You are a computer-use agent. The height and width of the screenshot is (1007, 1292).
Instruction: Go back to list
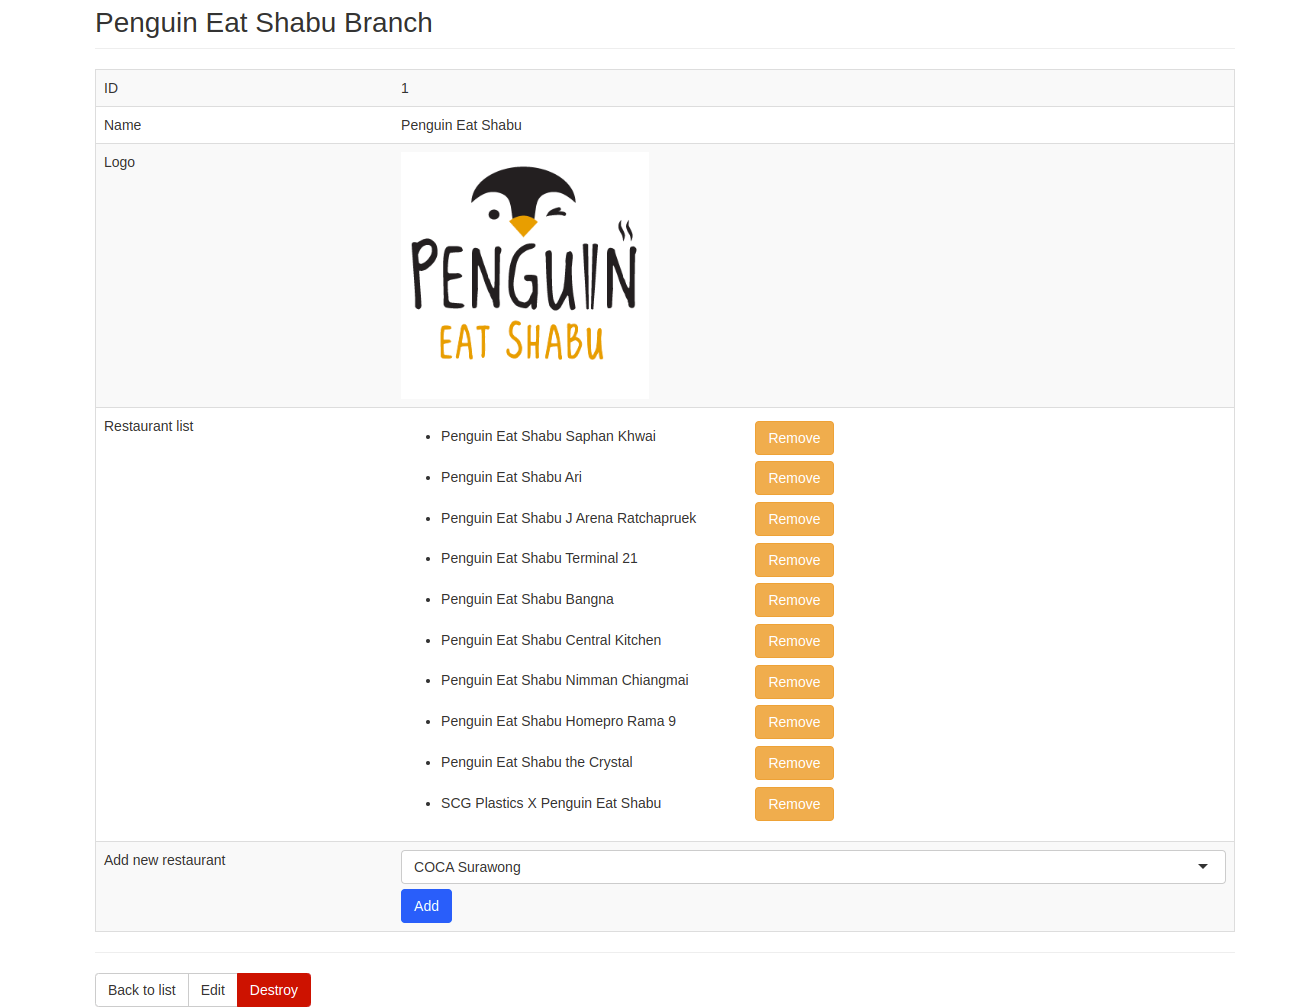coord(142,990)
